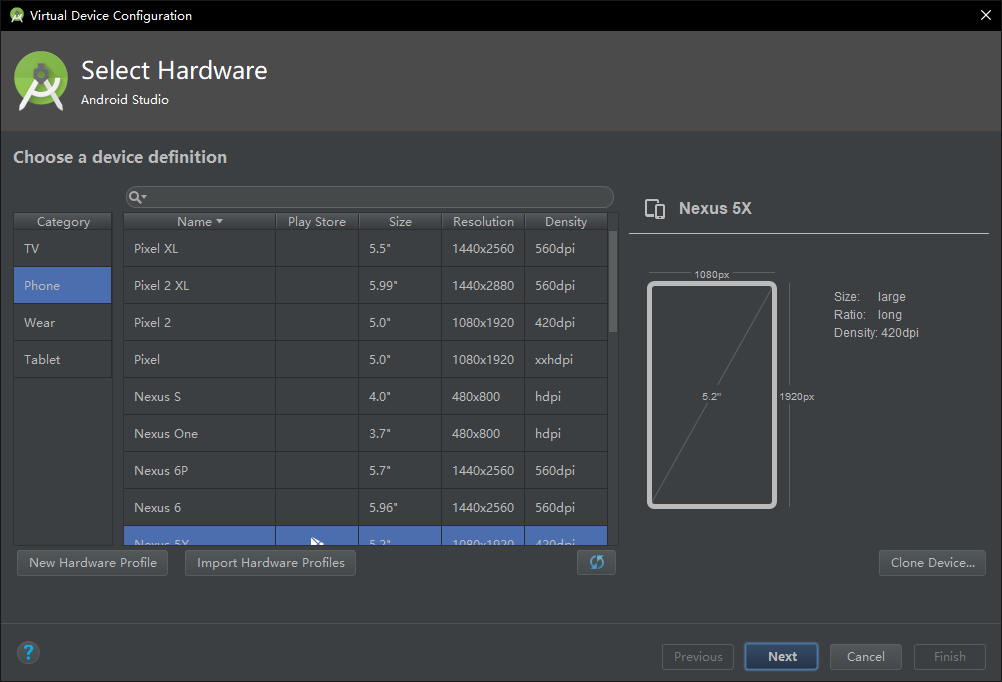
Task: Click the Nexus 5X preview title
Action: click(715, 208)
